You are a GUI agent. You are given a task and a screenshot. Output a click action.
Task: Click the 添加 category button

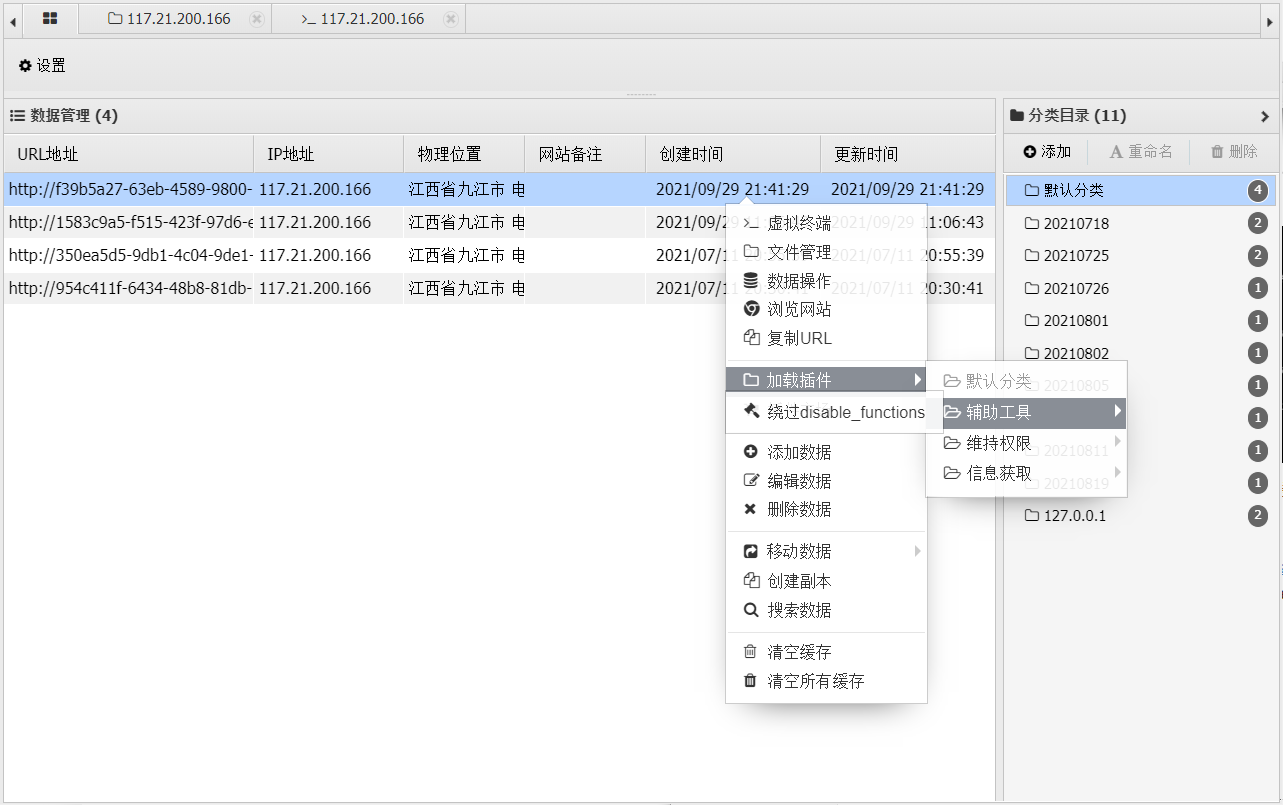(x=1047, y=152)
